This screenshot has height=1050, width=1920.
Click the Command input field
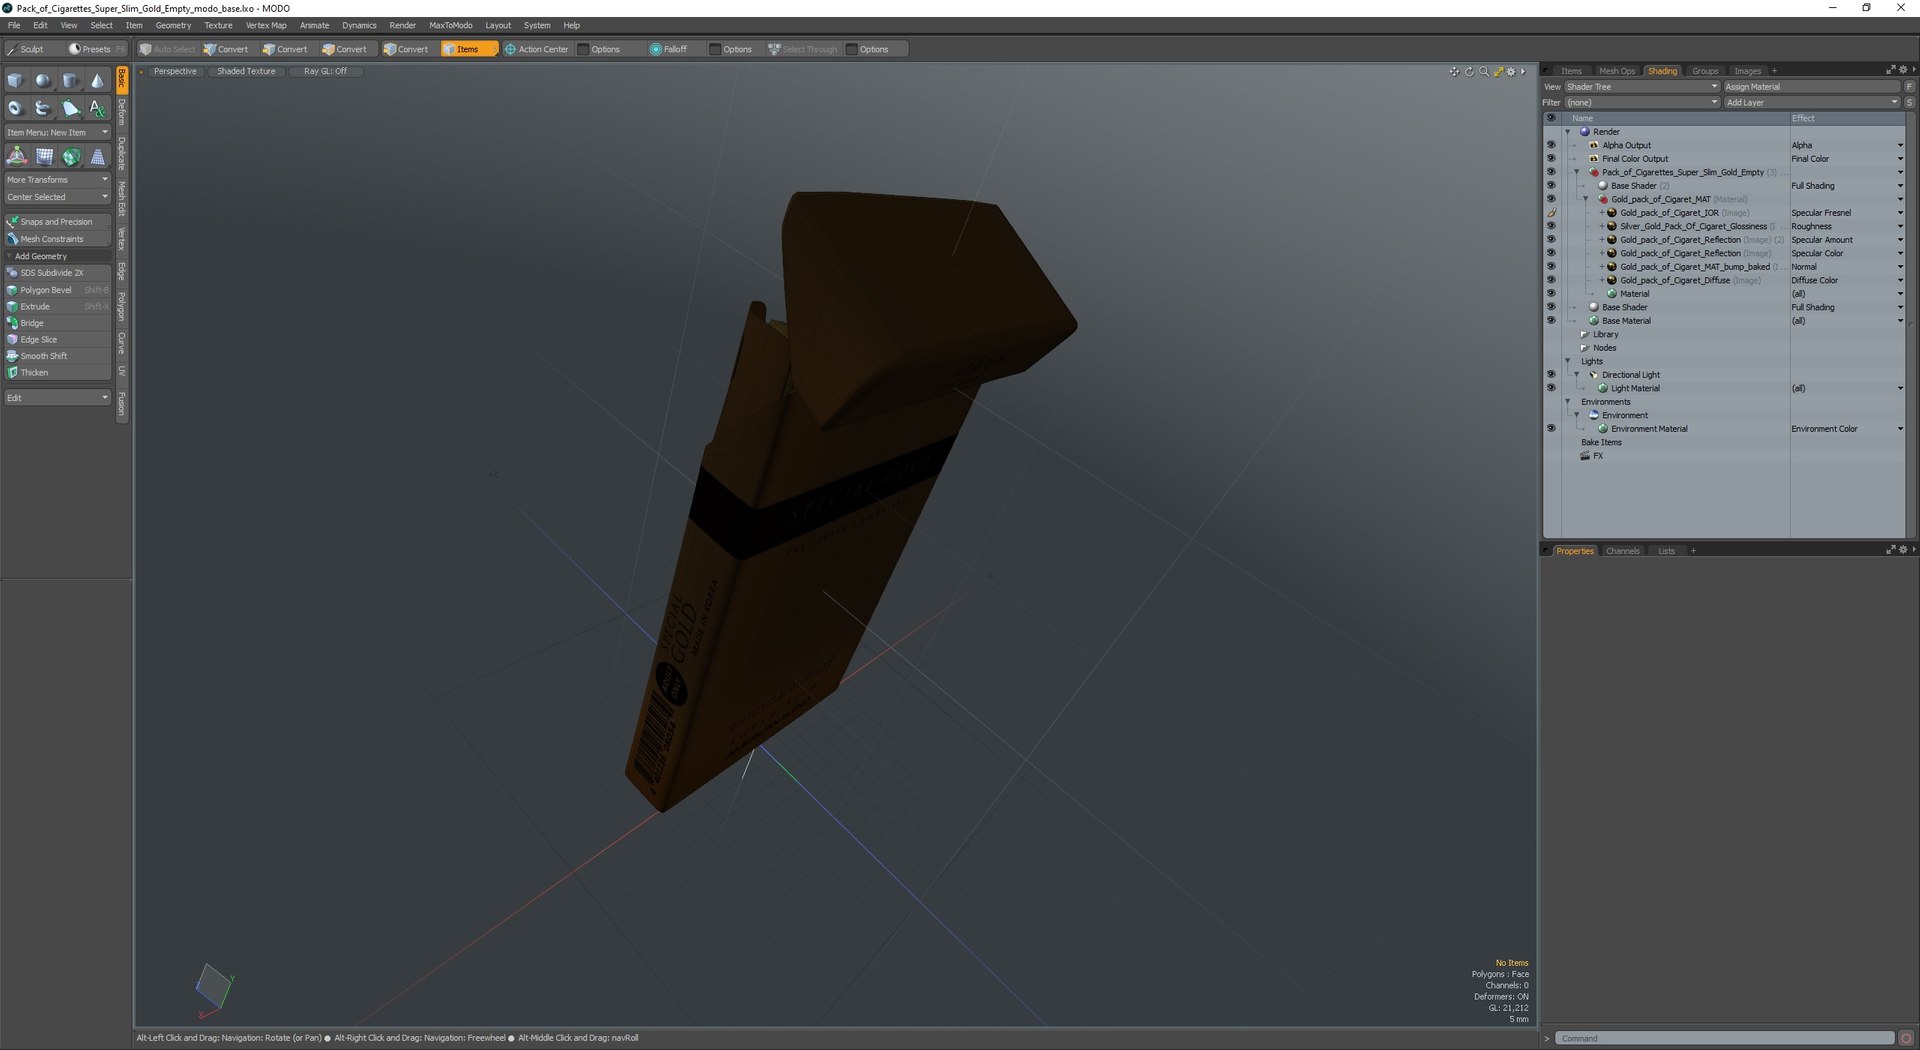click(x=1724, y=1038)
